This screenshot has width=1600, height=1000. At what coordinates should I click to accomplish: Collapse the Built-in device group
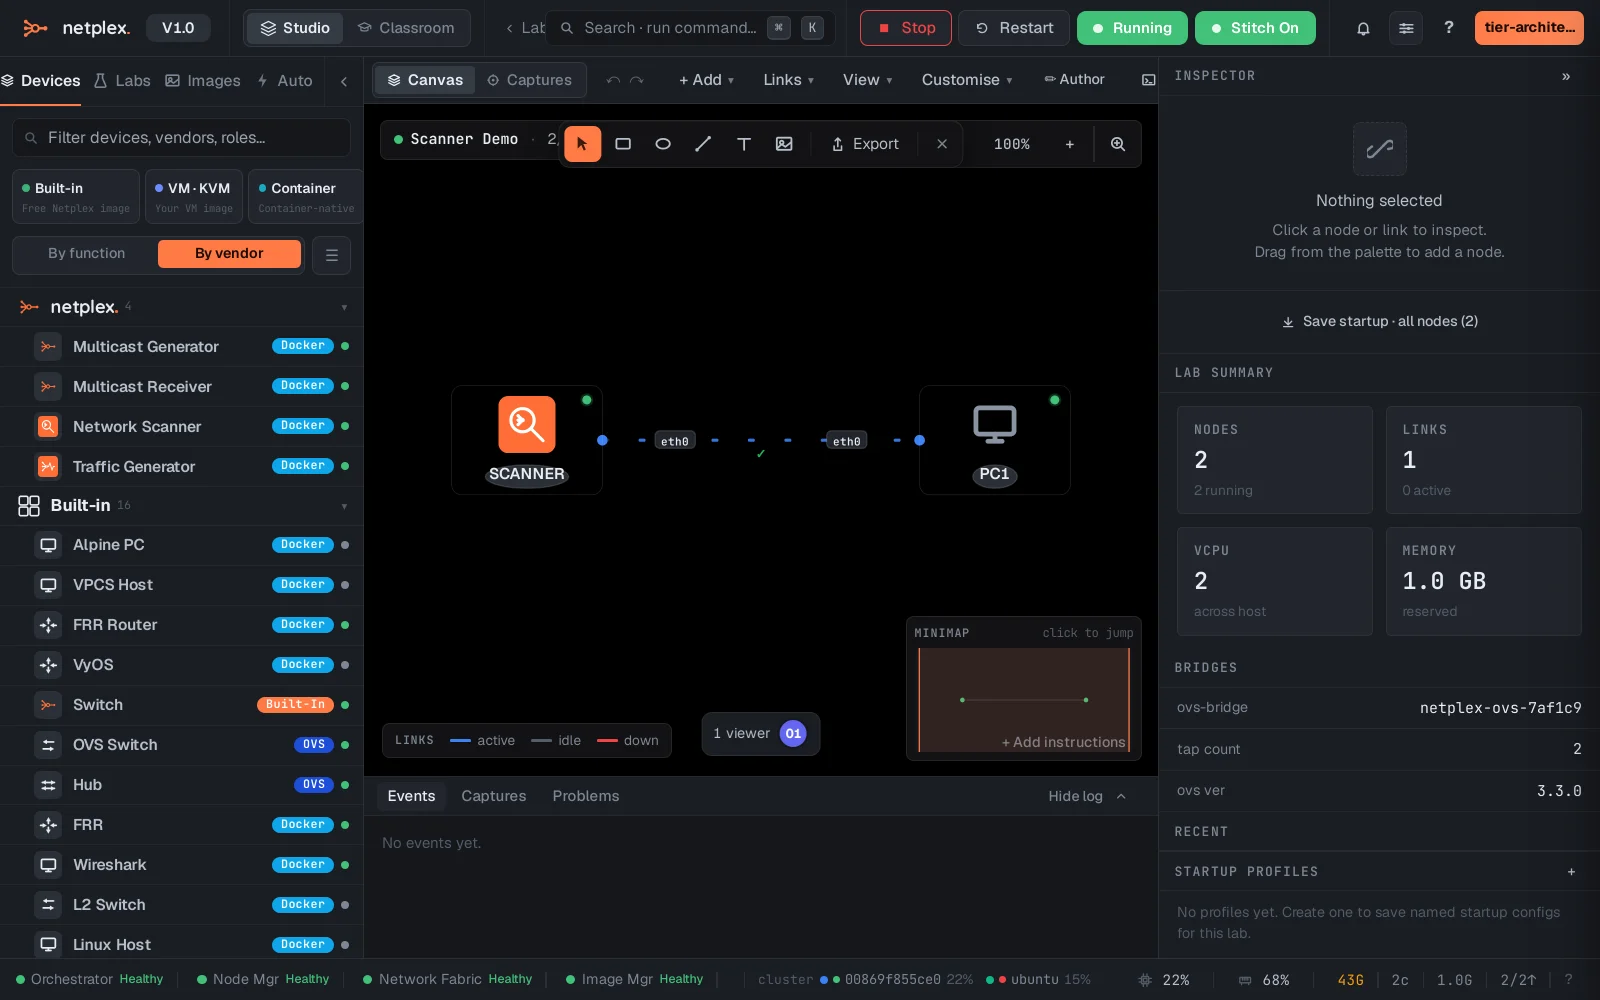(x=344, y=506)
